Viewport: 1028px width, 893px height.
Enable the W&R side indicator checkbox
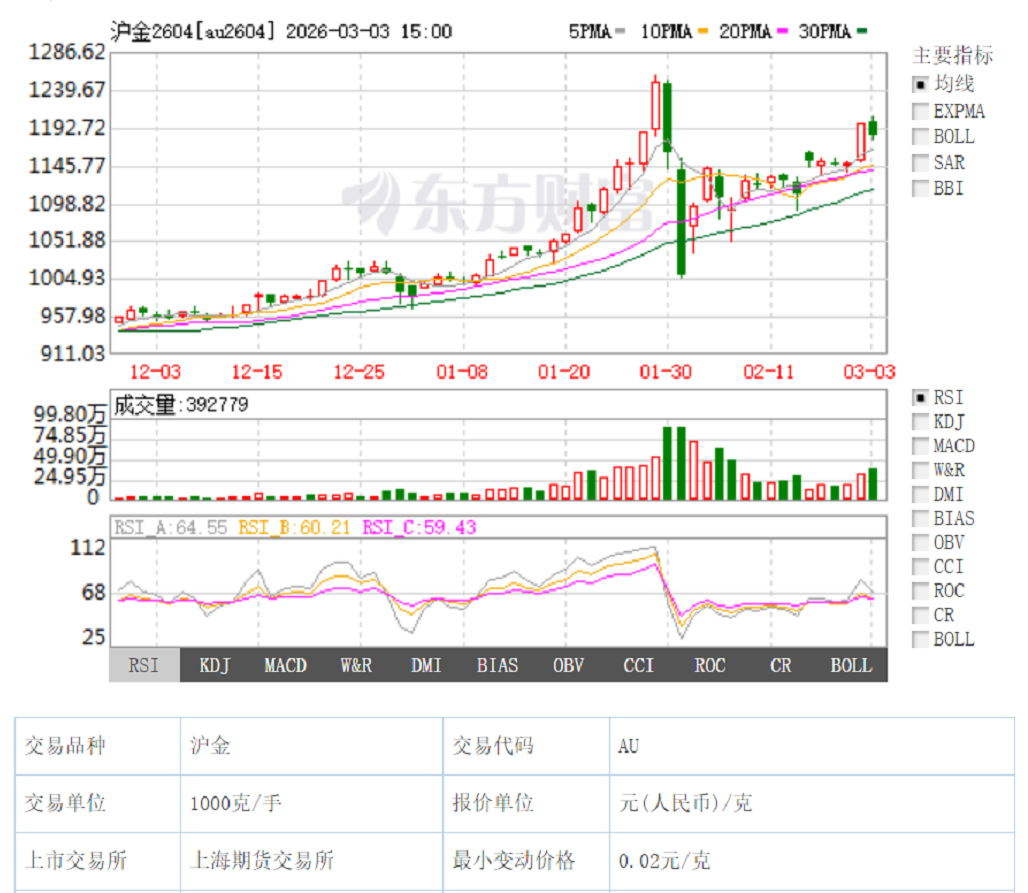pos(920,470)
